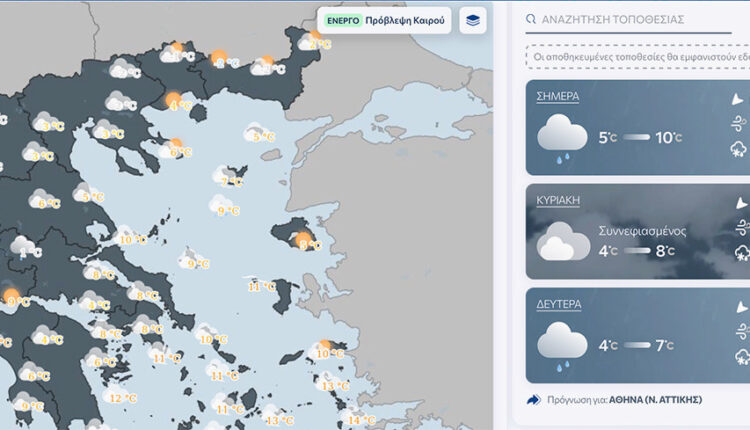
Task: Click the forecast arrow icon beside Πρόγνωση
Action: (533, 400)
